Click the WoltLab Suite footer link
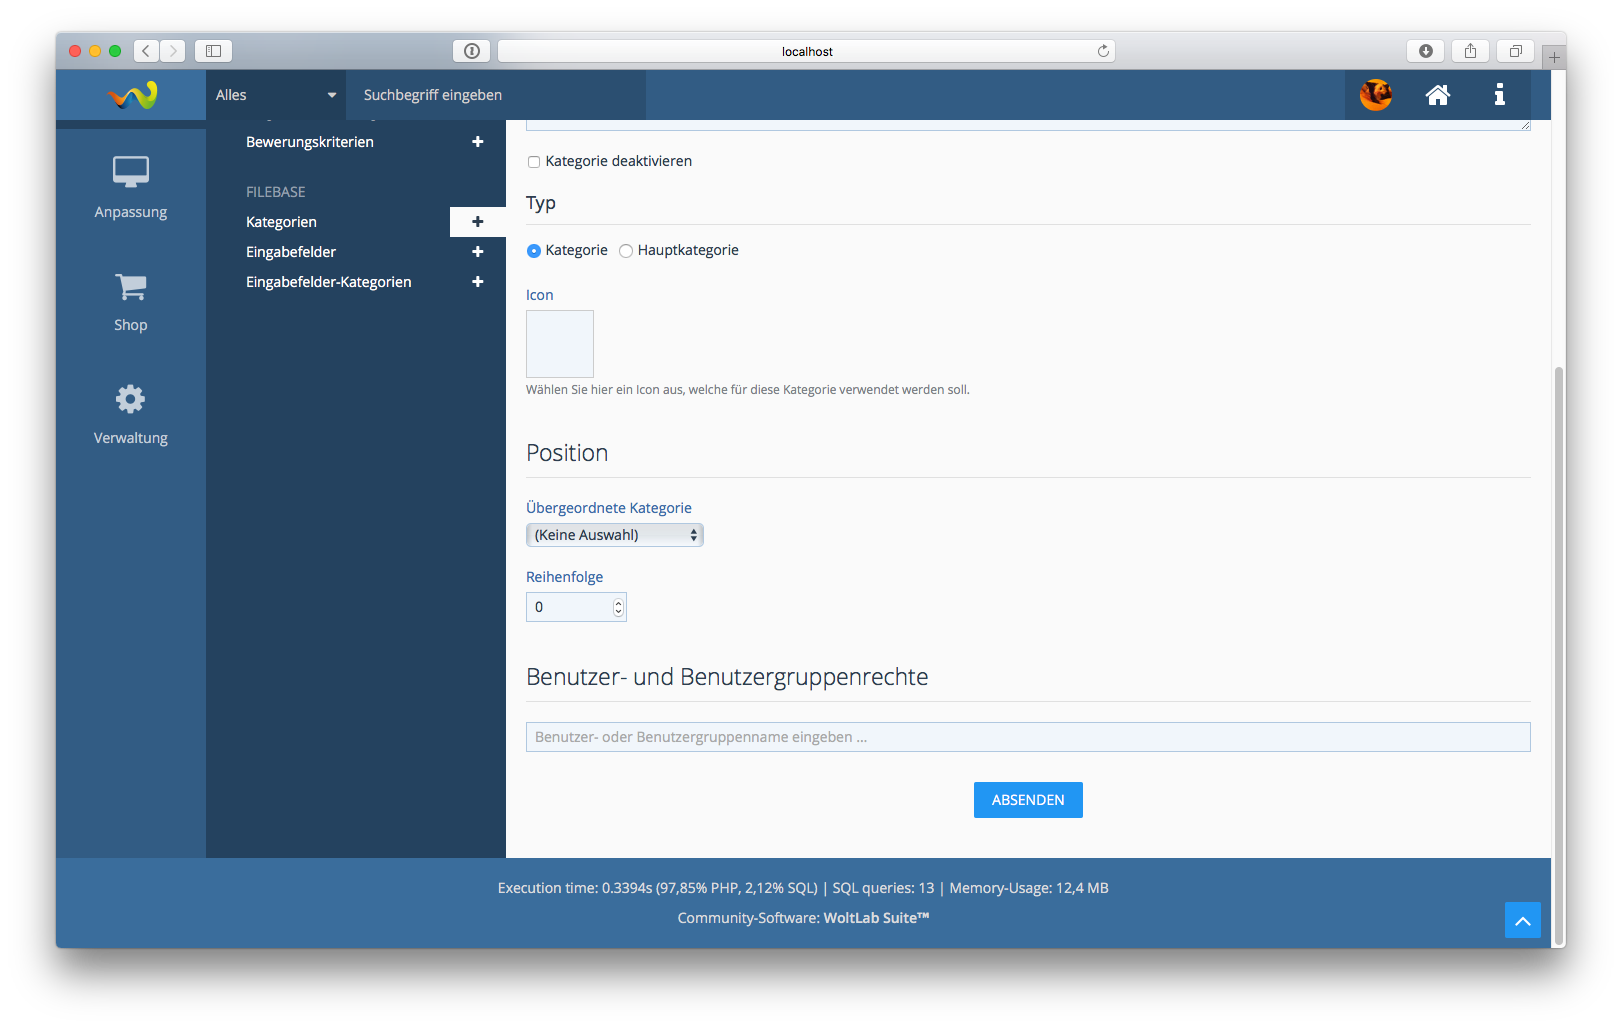 [876, 918]
